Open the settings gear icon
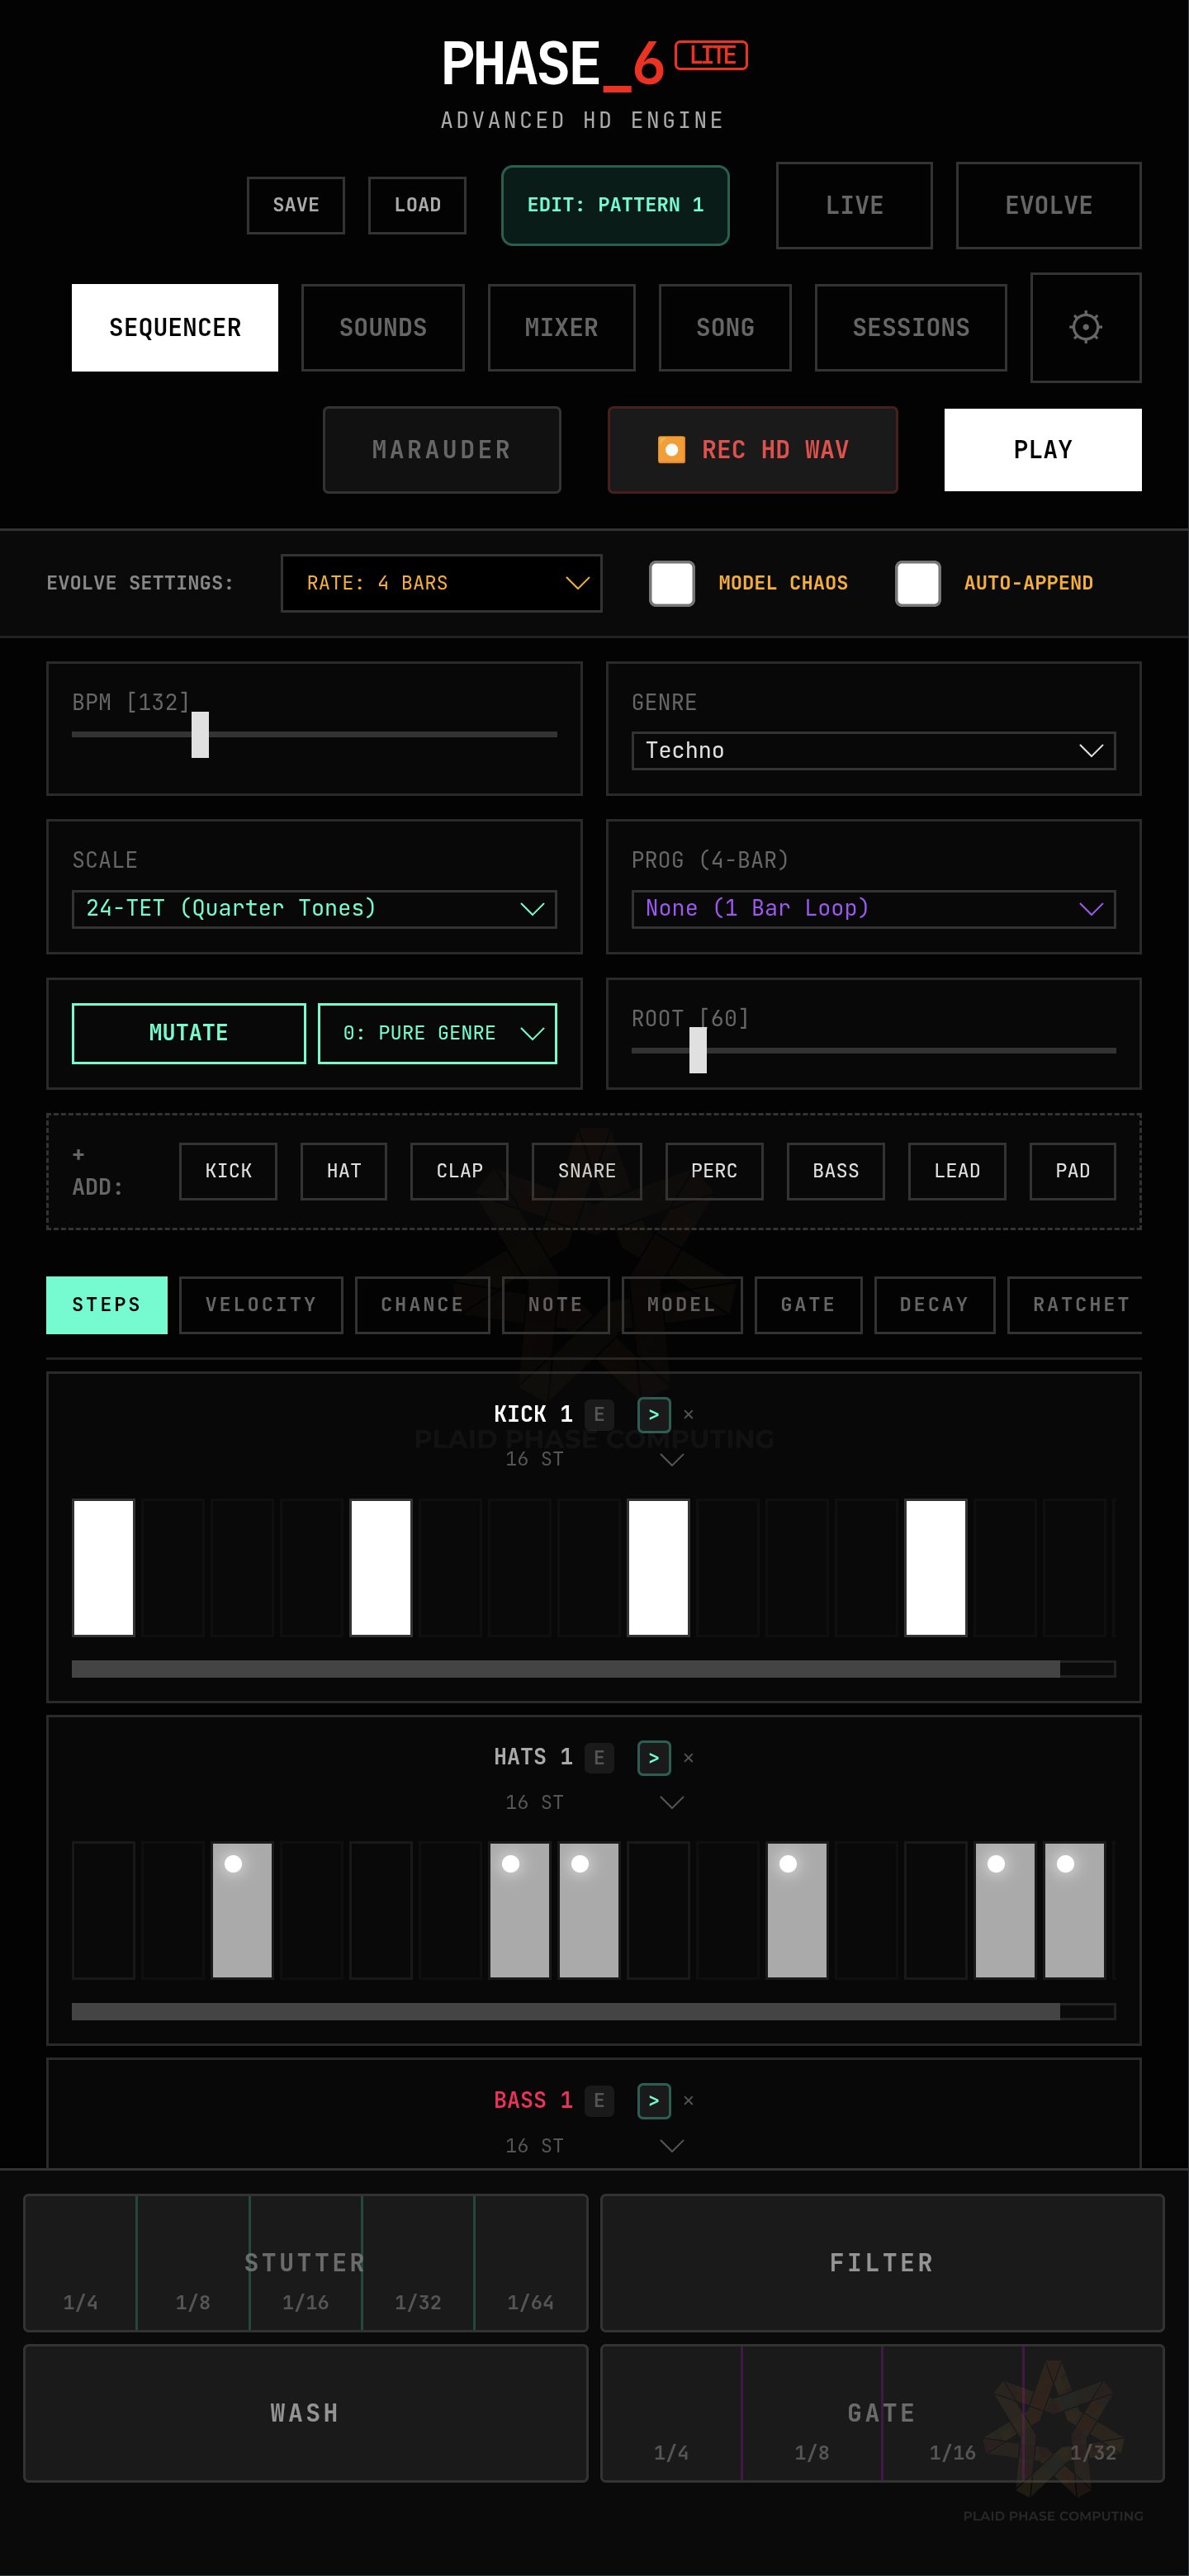Viewport: 1189px width, 2576px height. (x=1085, y=327)
